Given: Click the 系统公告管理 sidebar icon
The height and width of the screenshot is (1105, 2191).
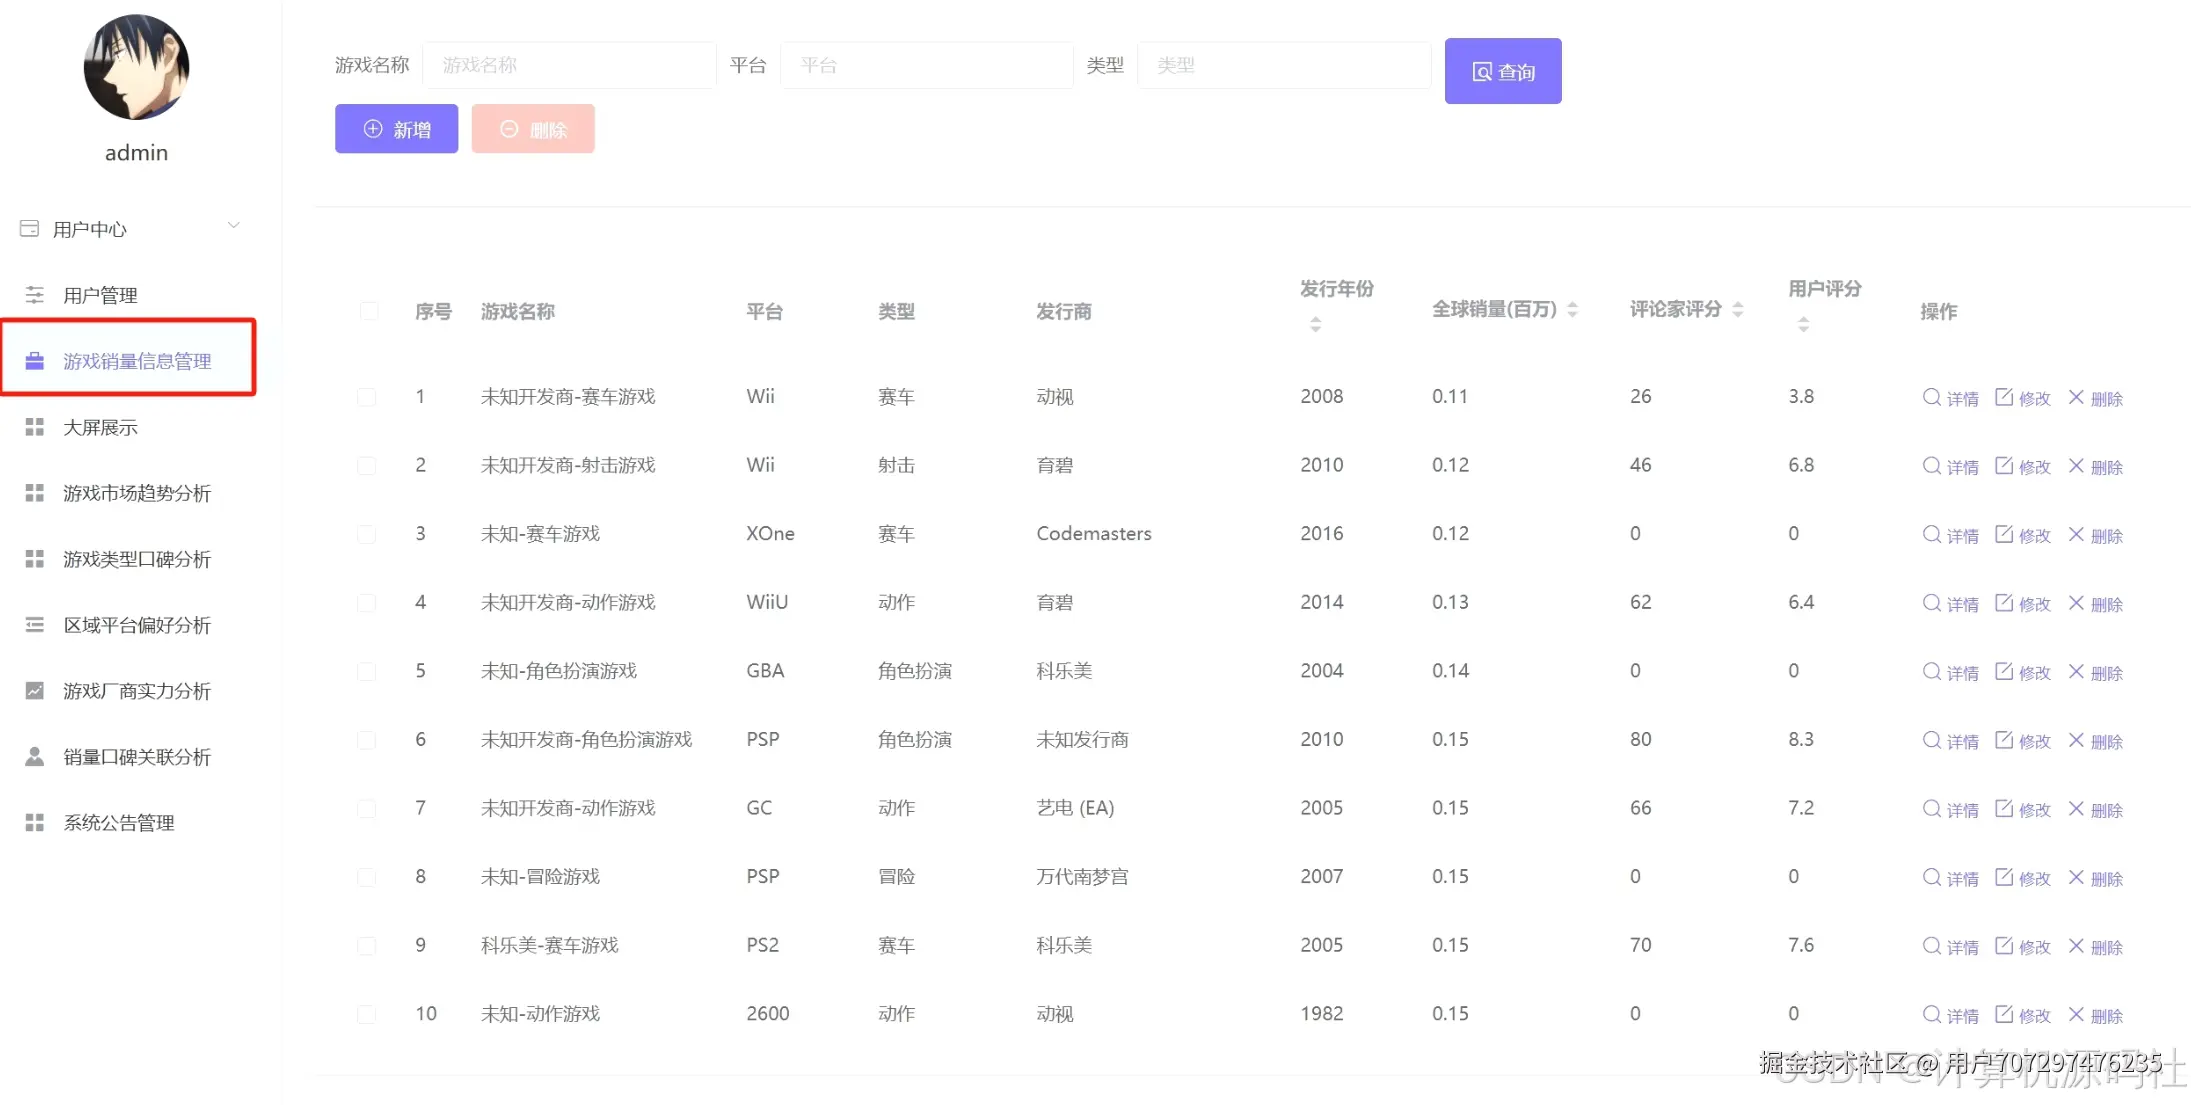Looking at the screenshot, I should click(34, 822).
